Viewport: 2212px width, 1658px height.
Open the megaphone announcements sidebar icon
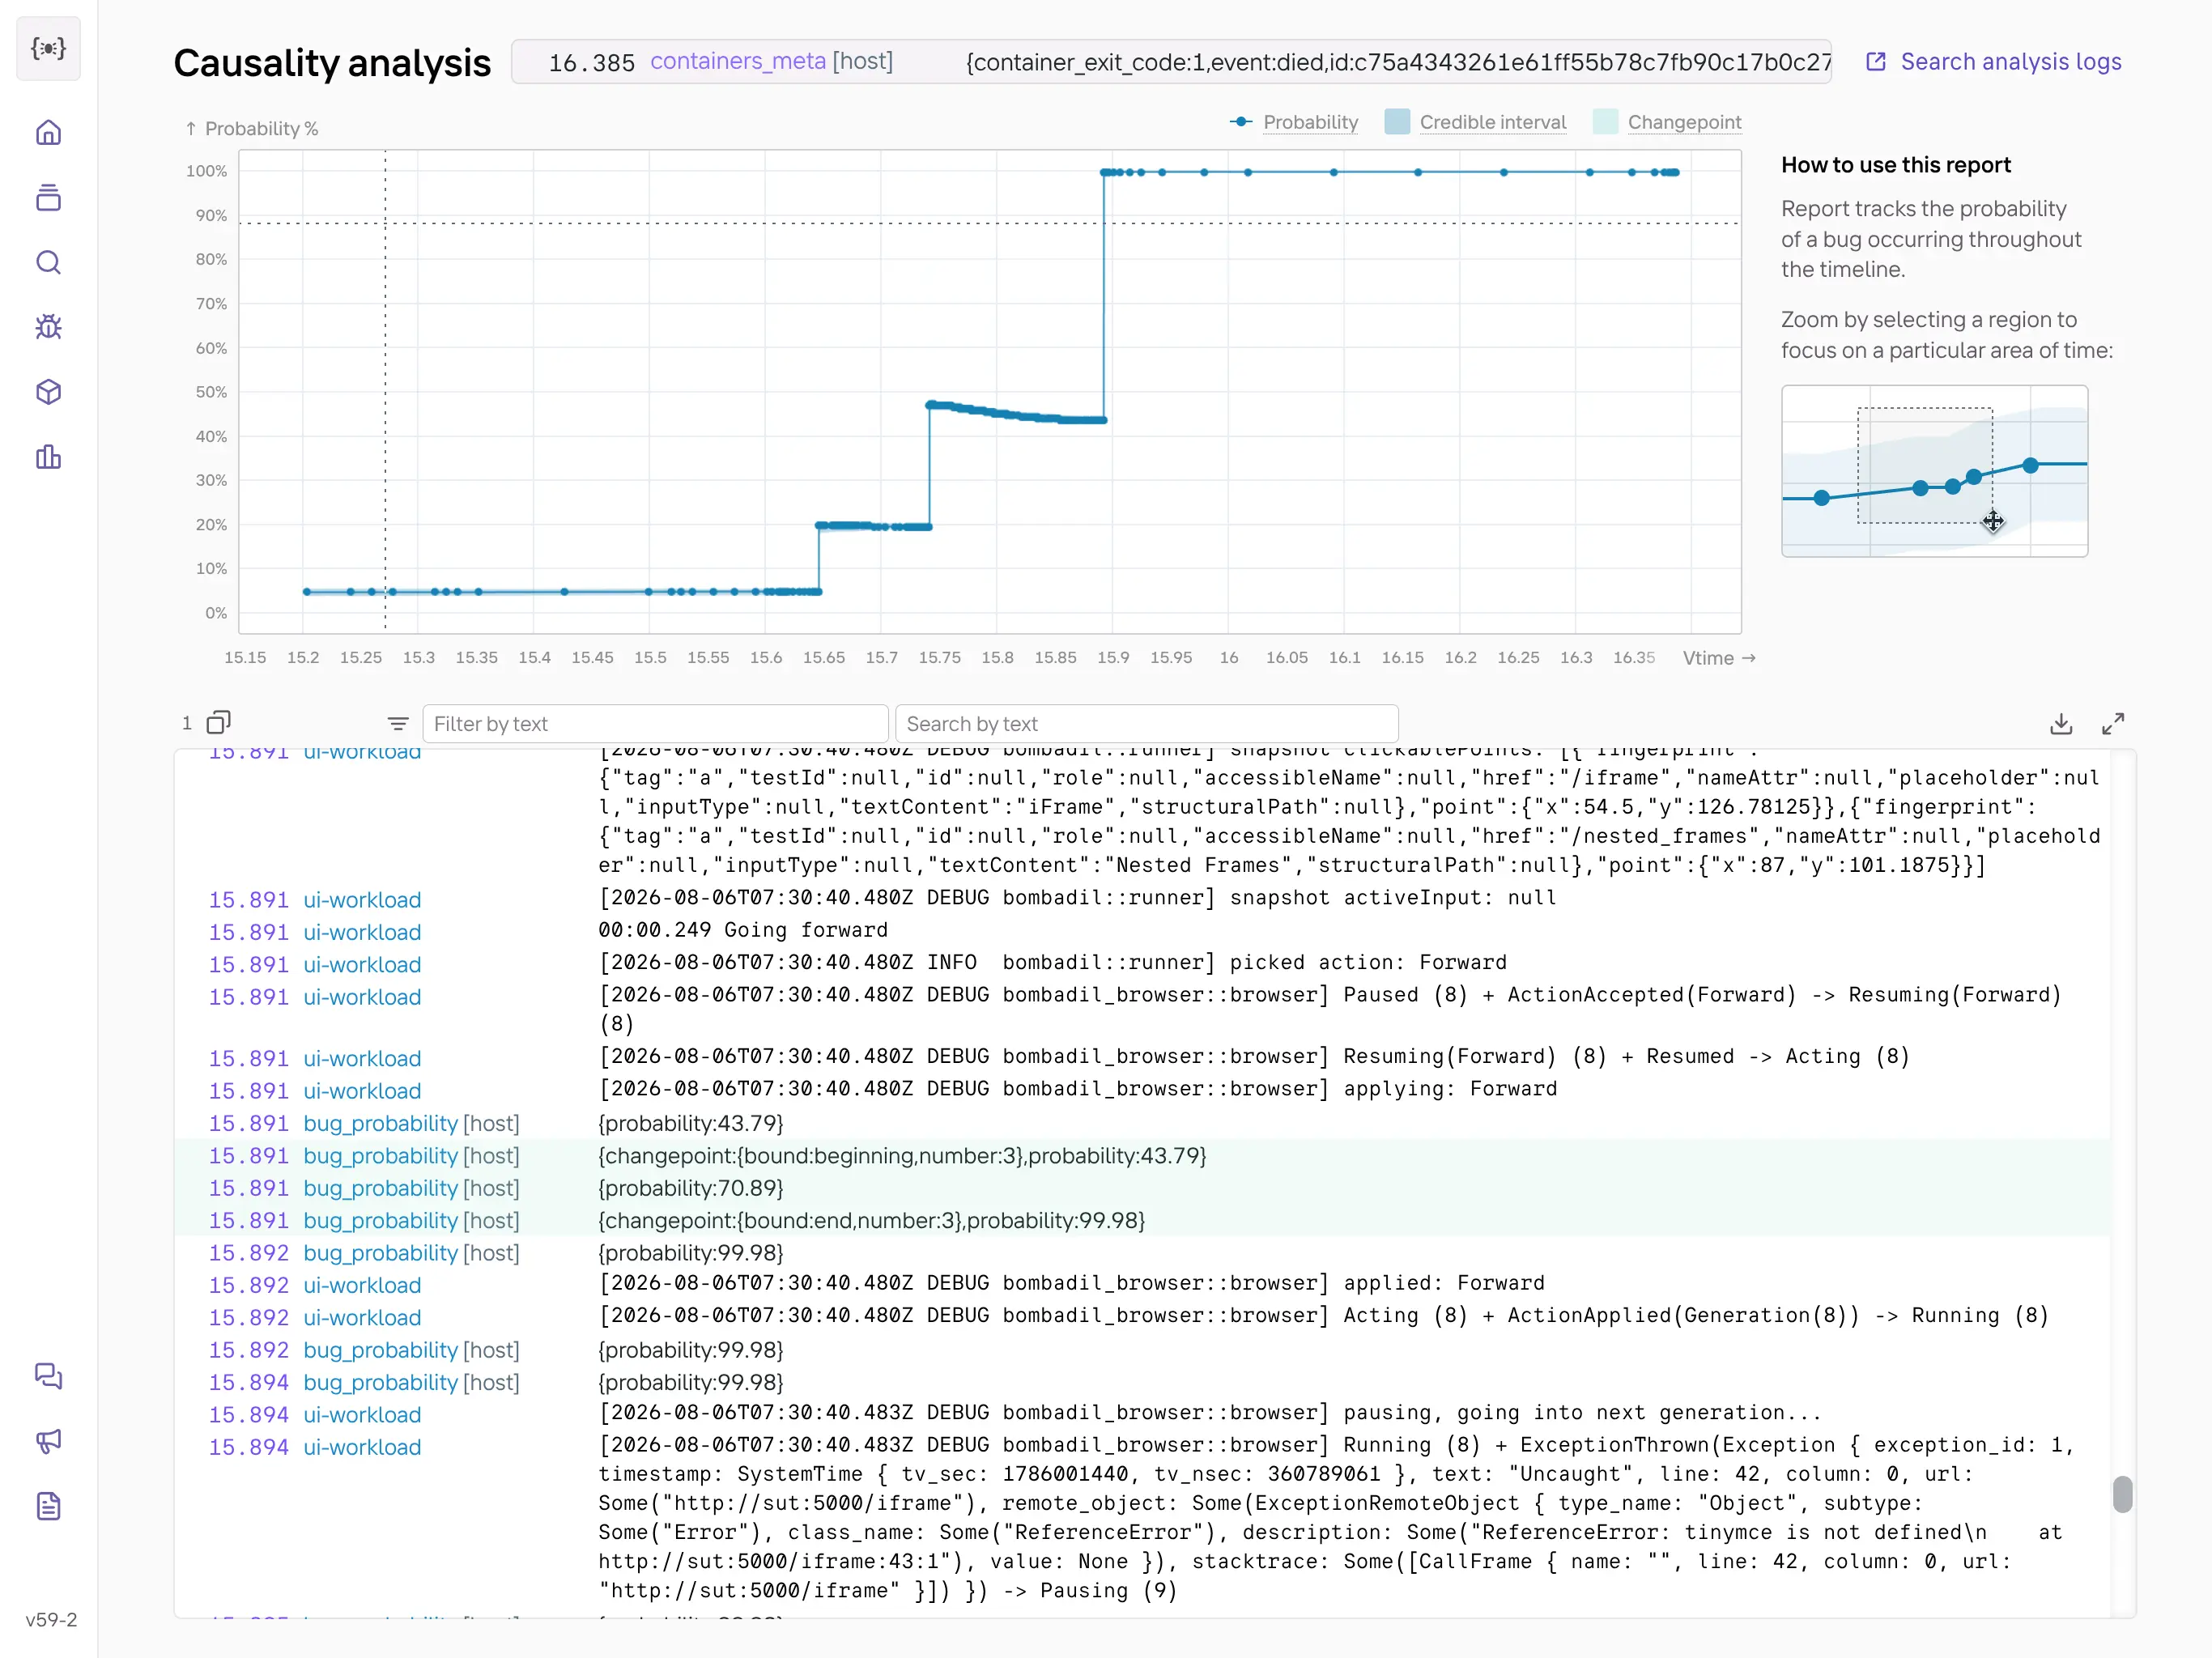(x=48, y=1441)
